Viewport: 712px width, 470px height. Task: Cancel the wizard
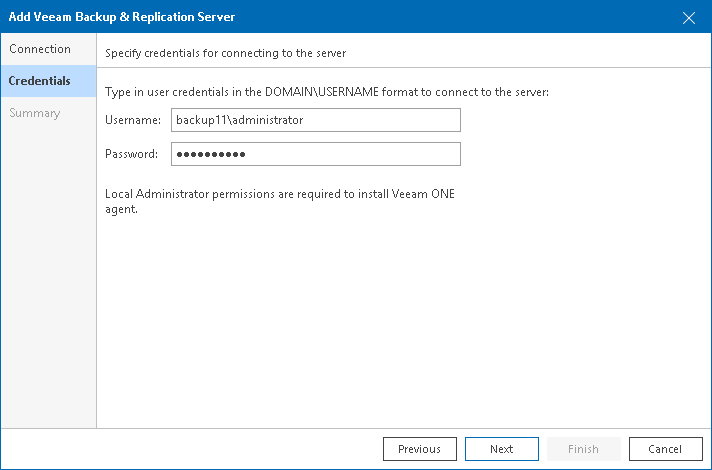coord(665,449)
